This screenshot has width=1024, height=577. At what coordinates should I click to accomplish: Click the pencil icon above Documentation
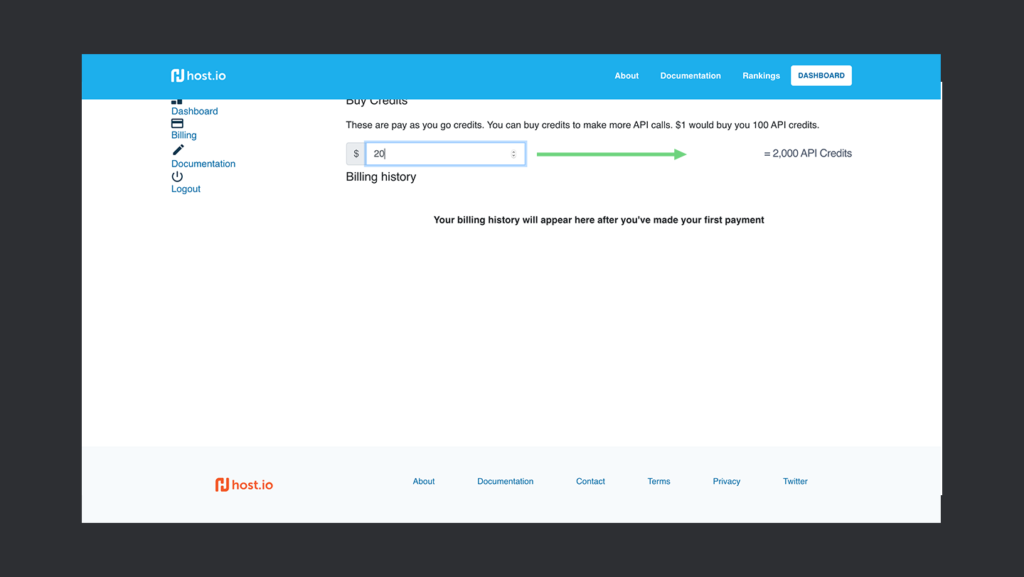coord(178,150)
